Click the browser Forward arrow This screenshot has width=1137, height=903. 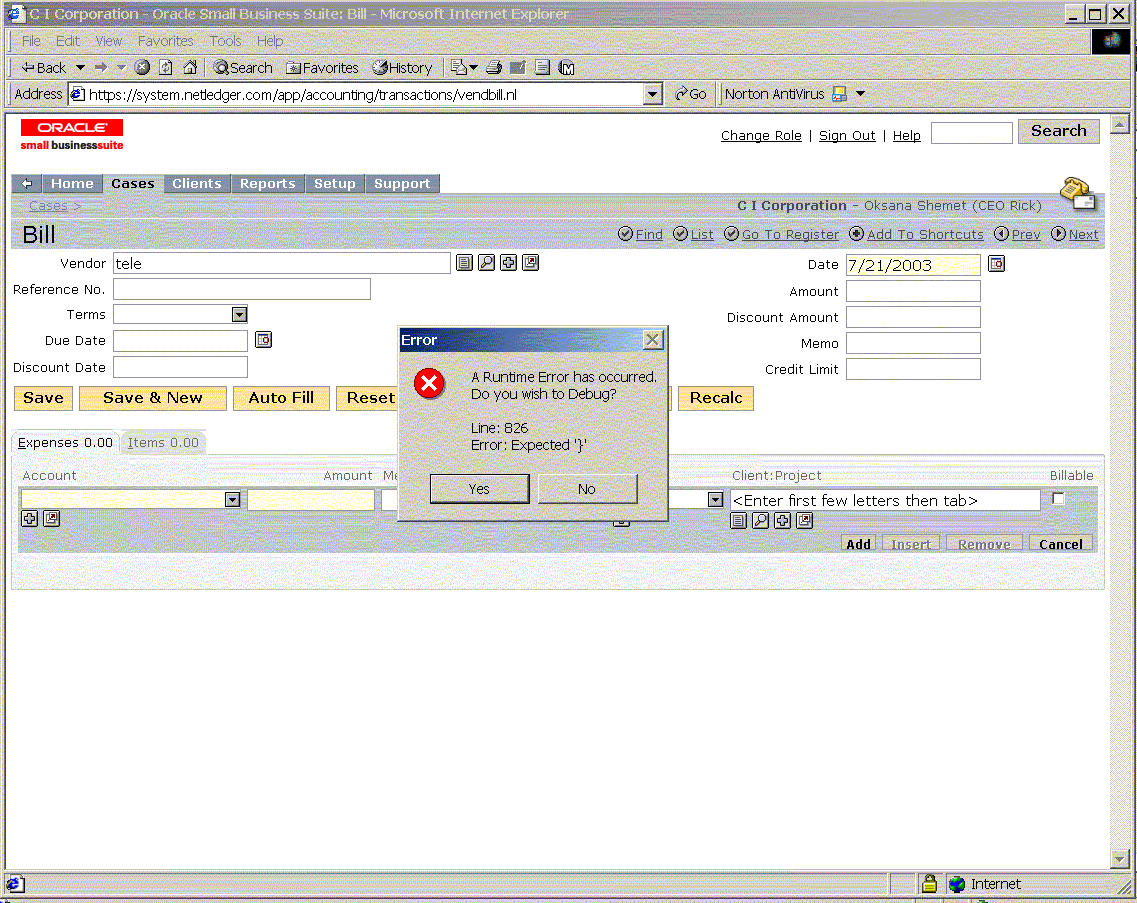point(101,67)
